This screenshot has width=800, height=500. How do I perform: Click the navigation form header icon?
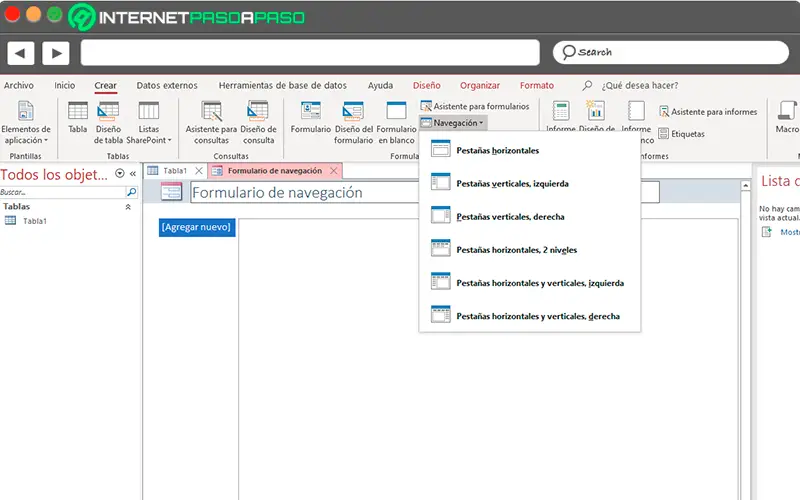[171, 192]
